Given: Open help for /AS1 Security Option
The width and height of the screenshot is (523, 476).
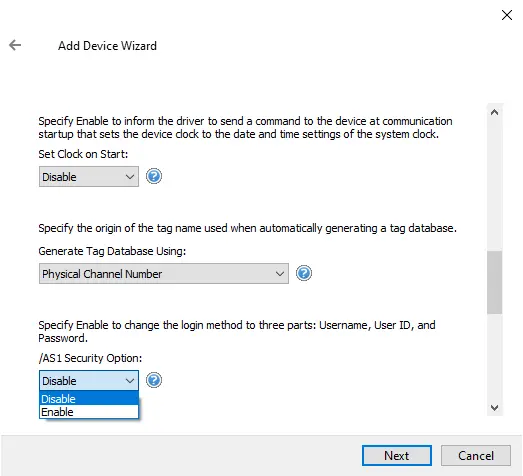Looking at the screenshot, I should click(154, 380).
